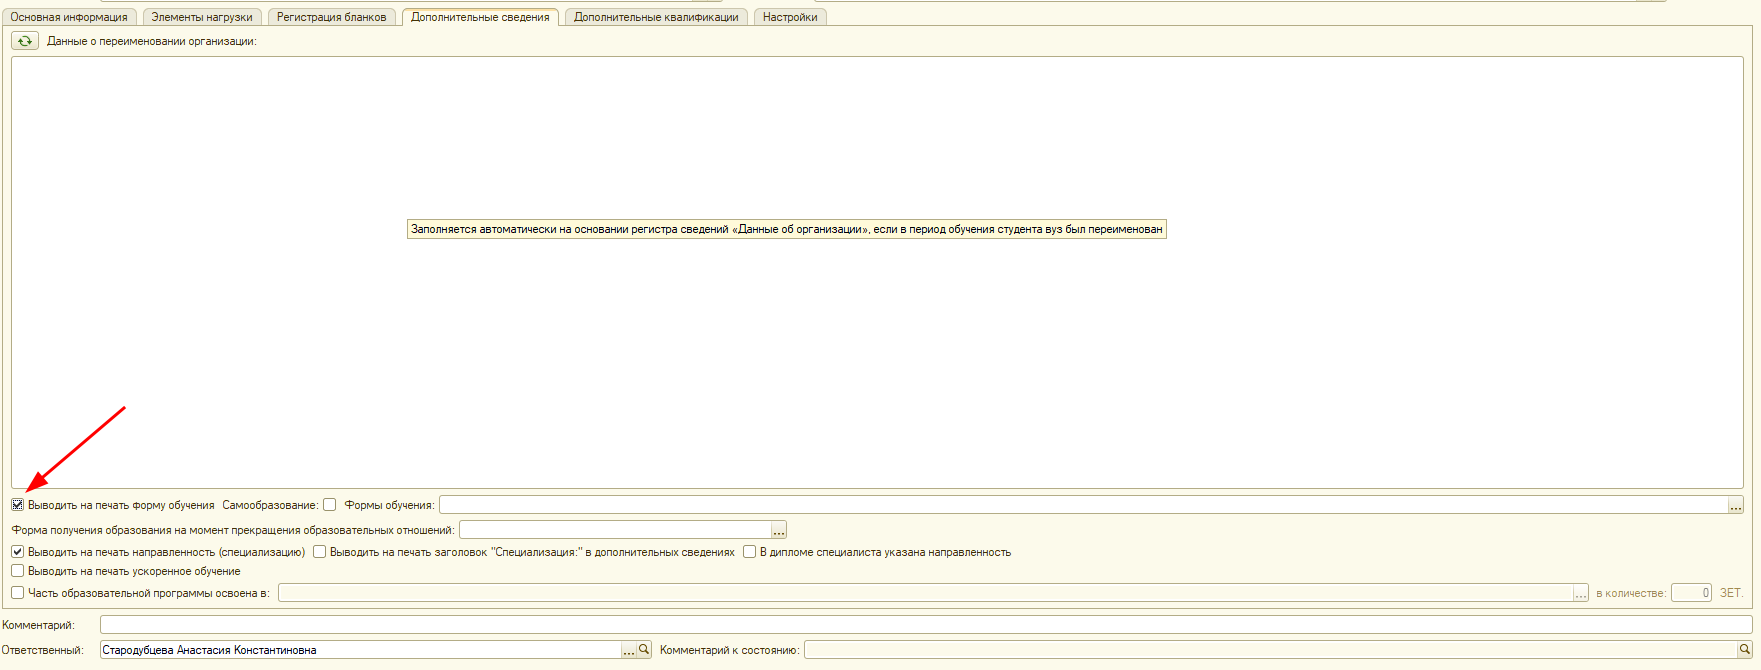Open the Элементы нагрузки tab

coord(202,17)
